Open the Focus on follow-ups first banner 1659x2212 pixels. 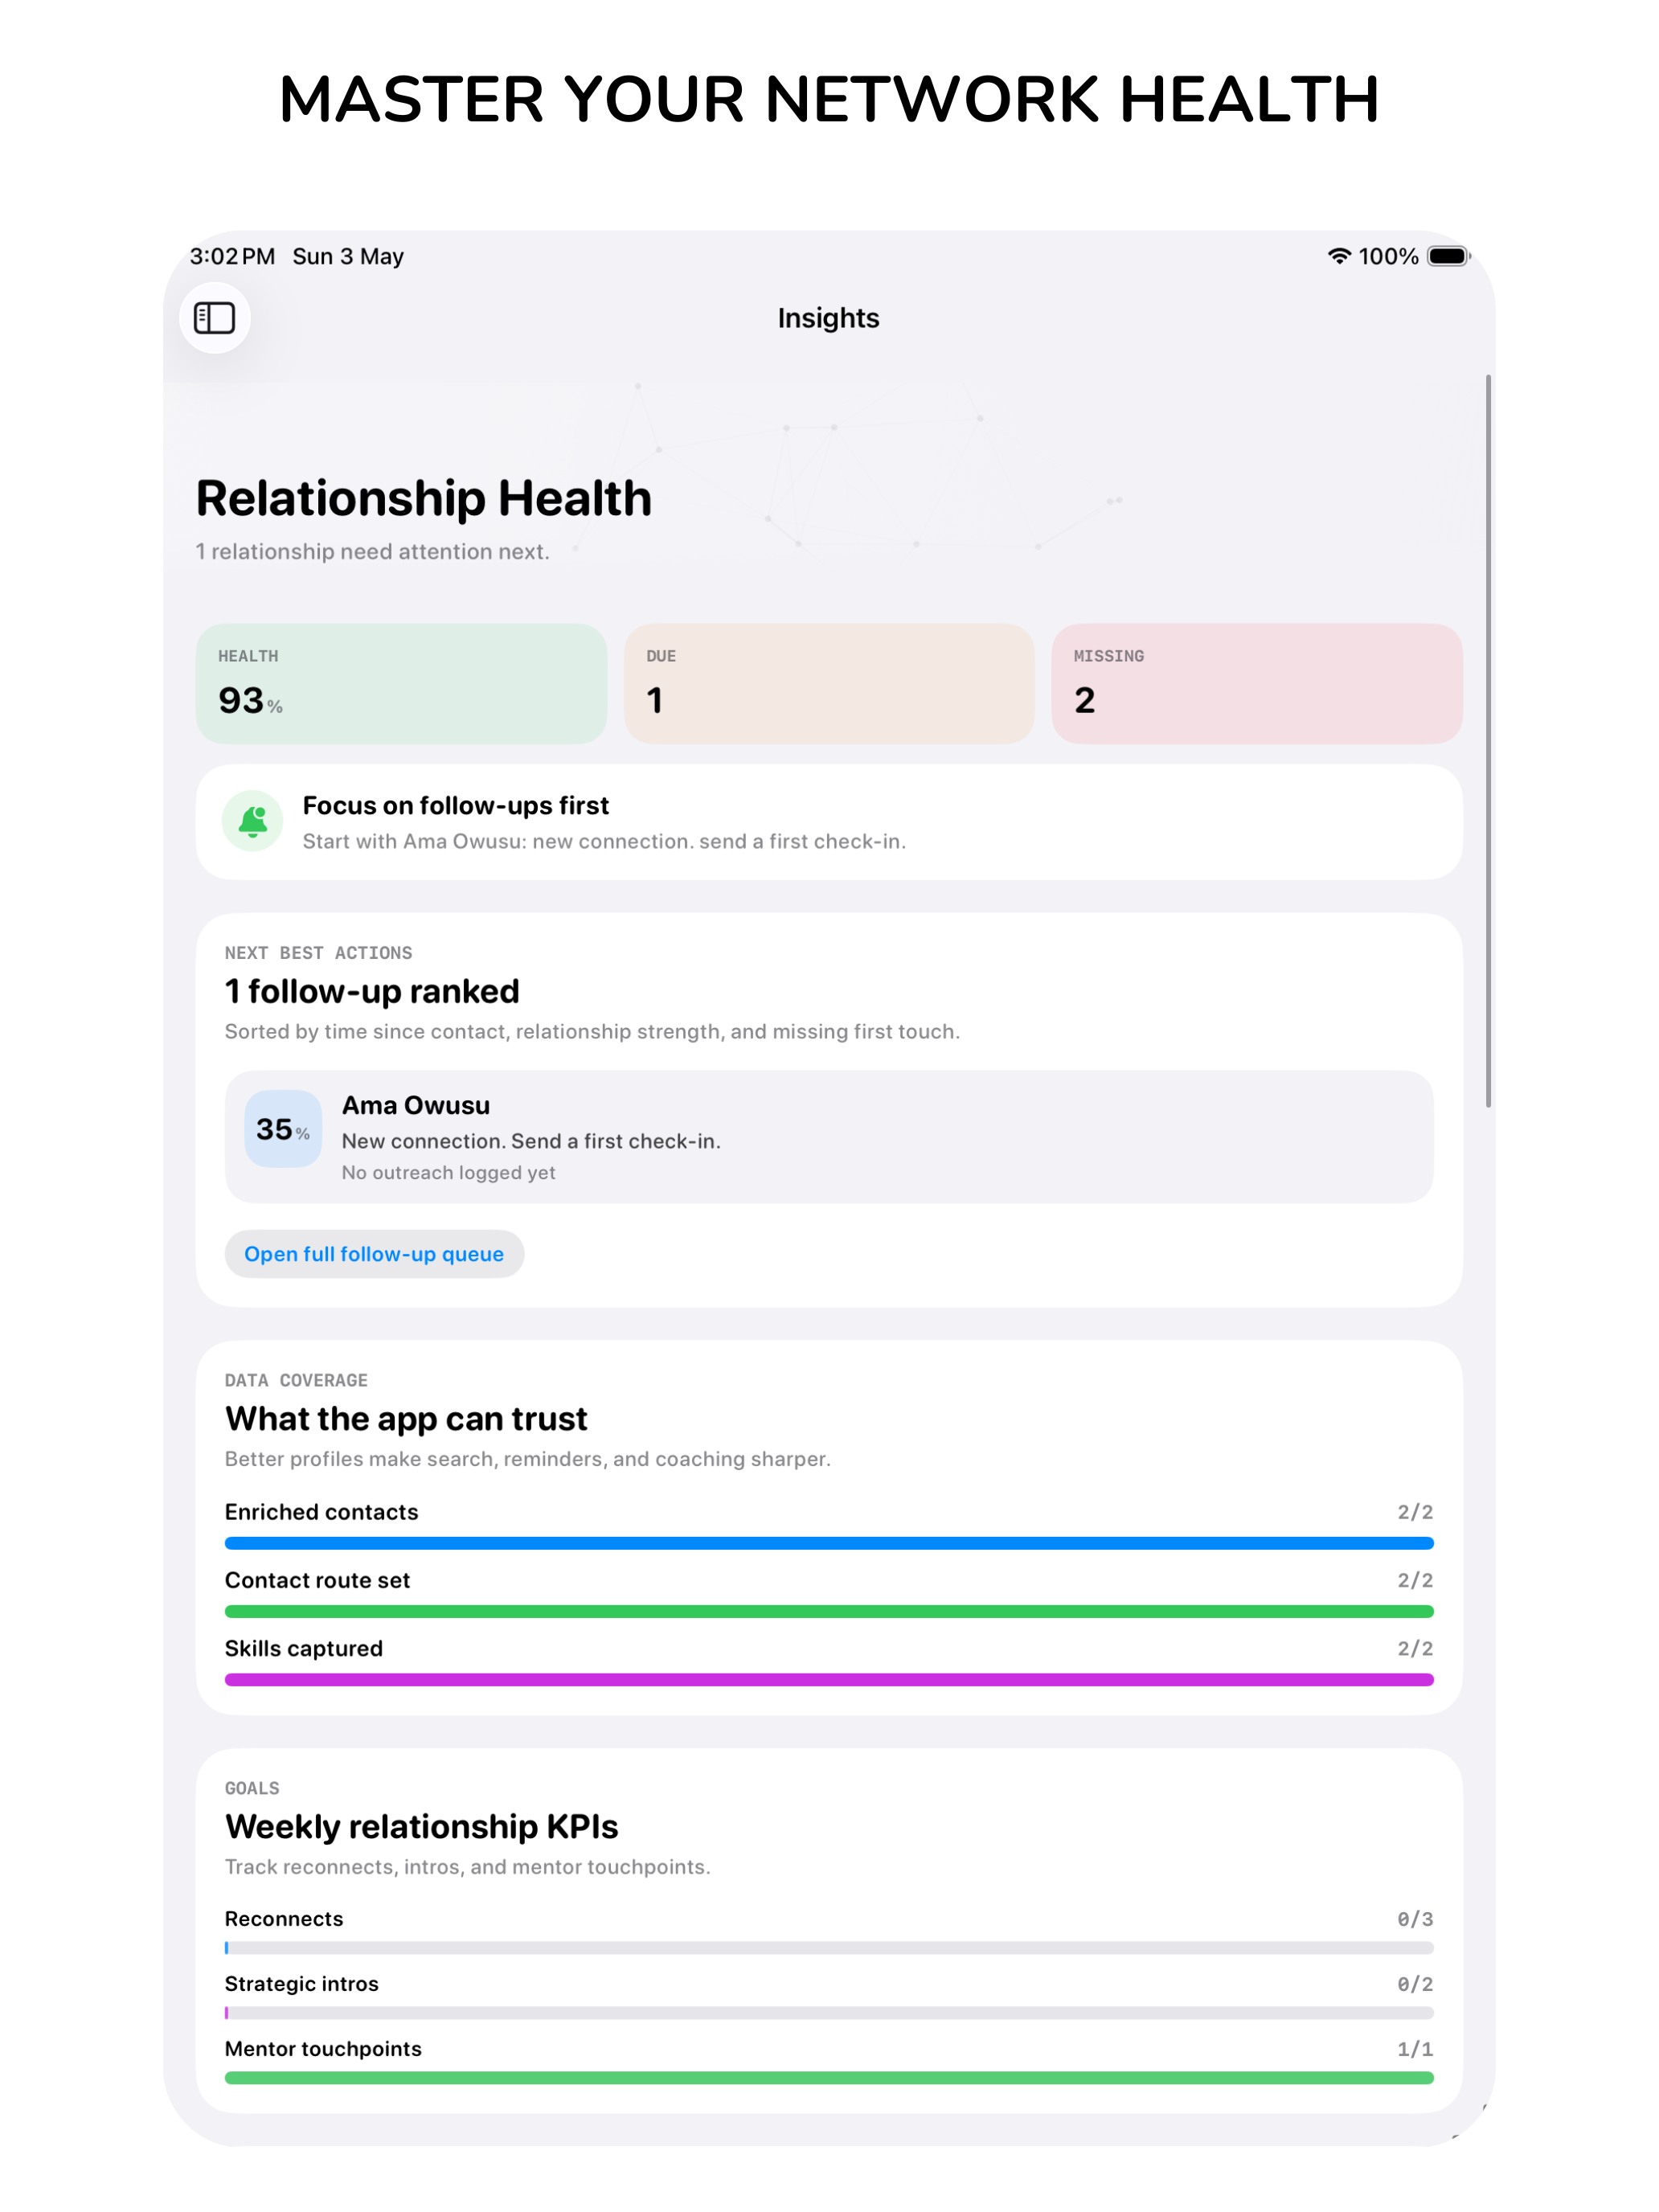click(x=829, y=822)
